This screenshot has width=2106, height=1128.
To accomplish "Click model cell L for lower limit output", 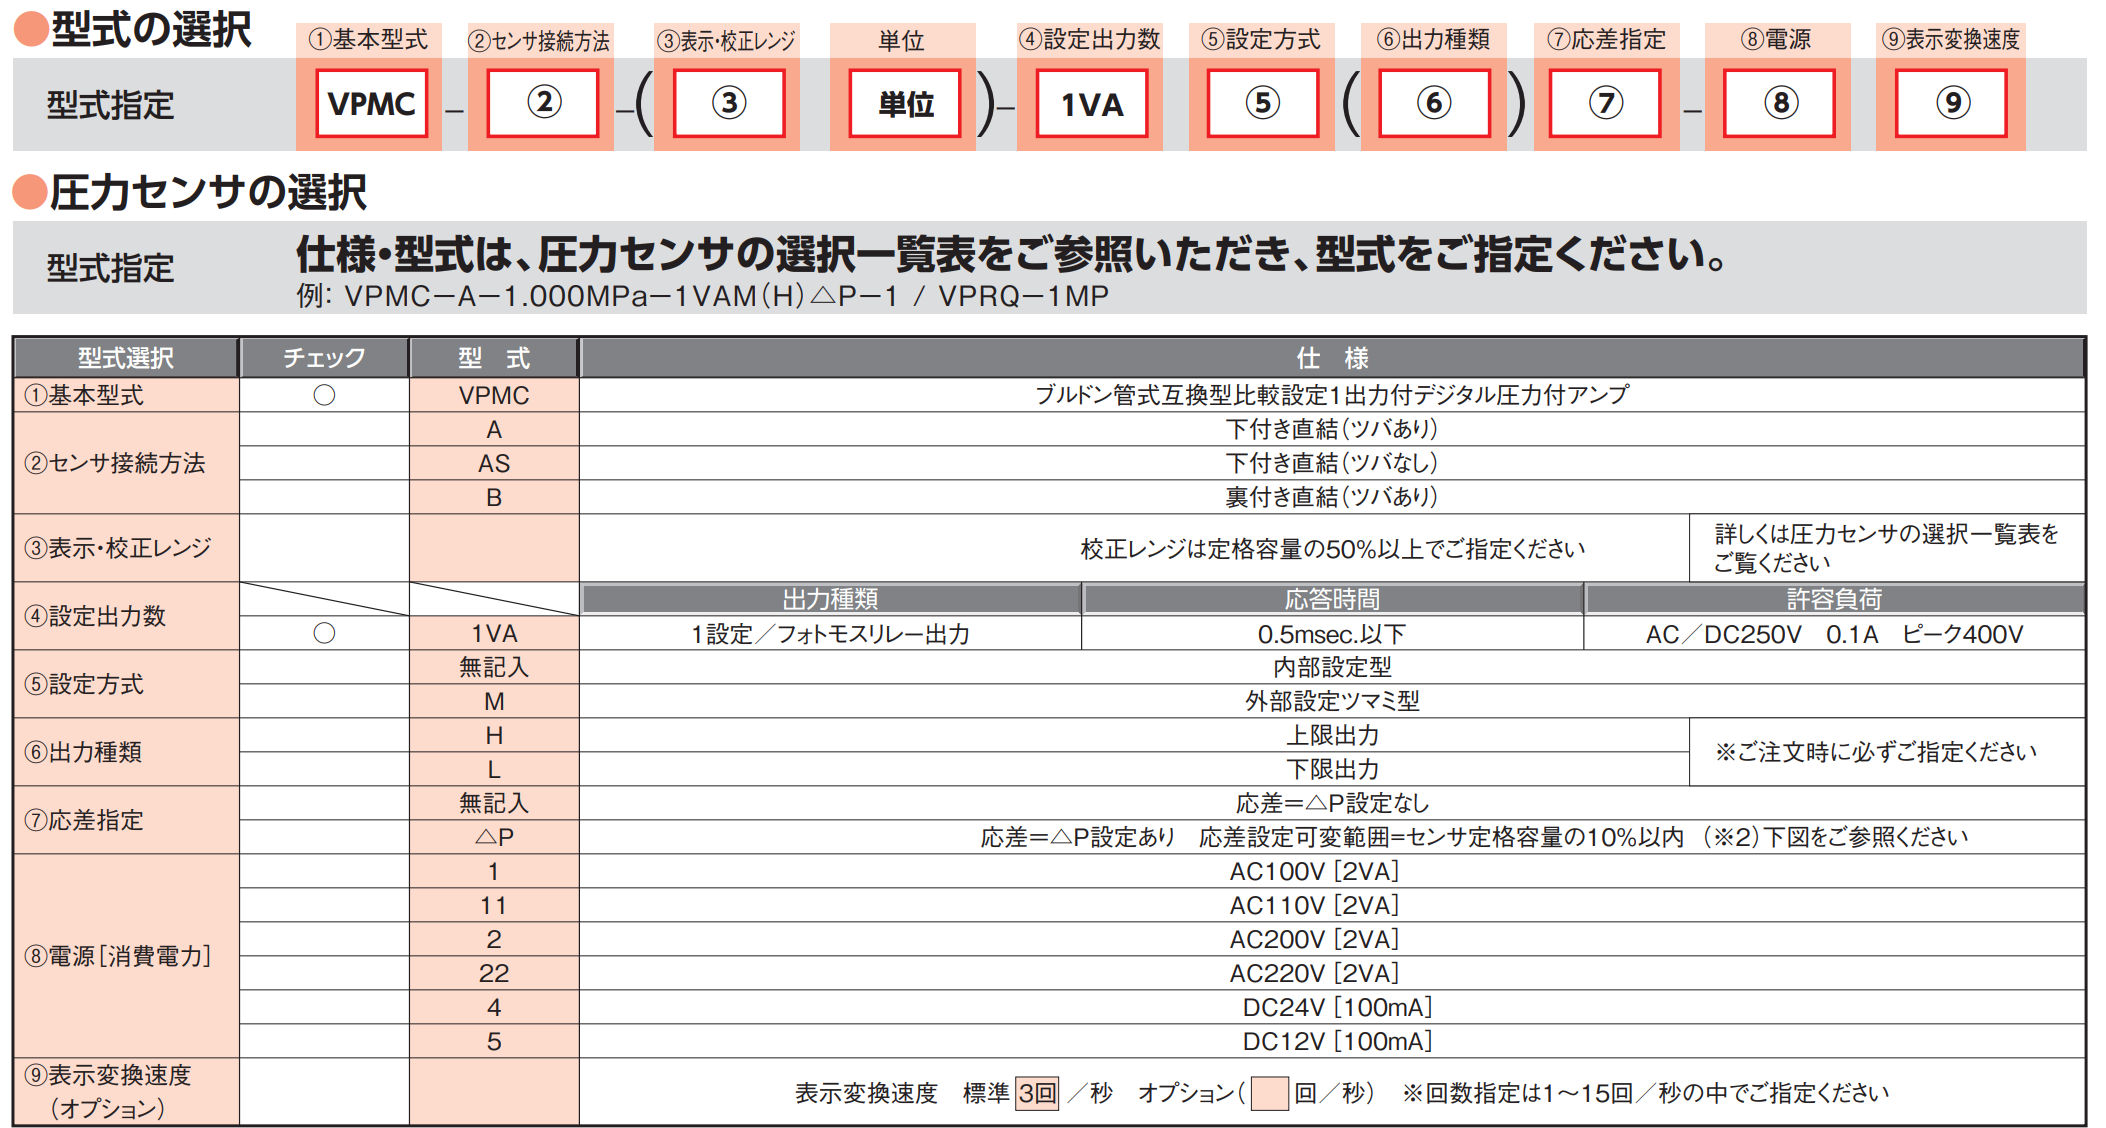I will (494, 769).
